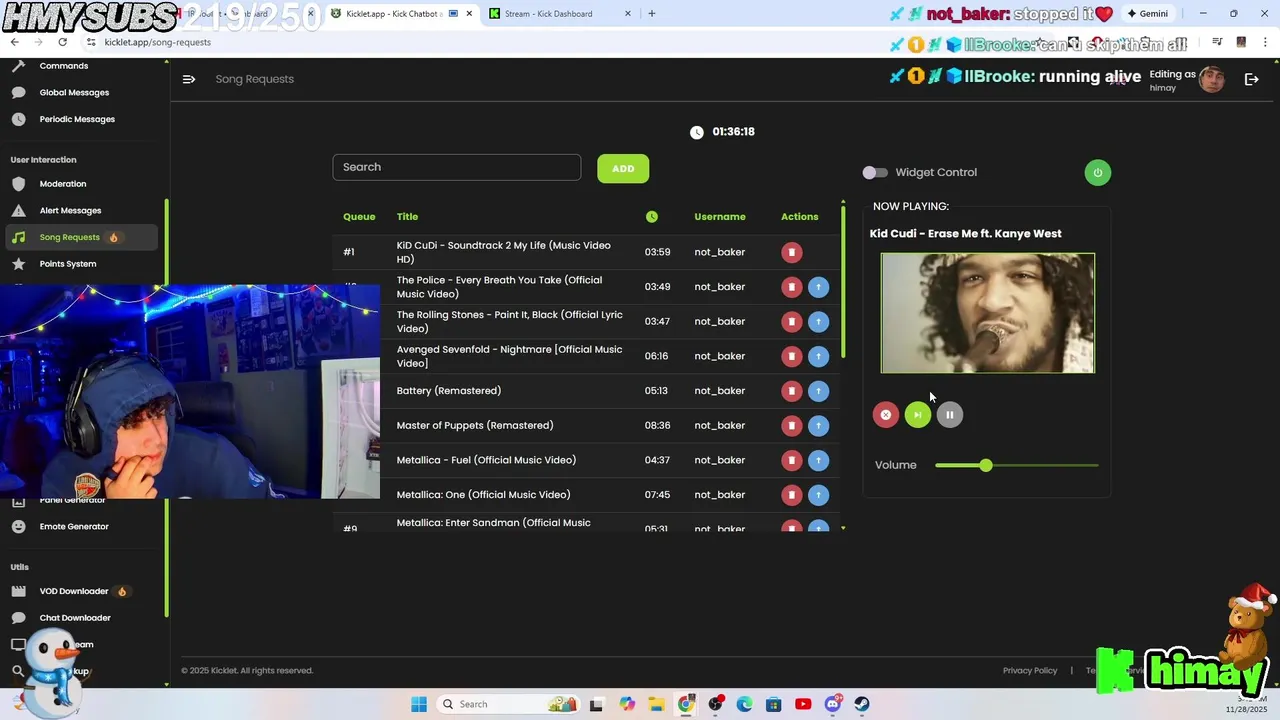
Task: Delete the Metallica: One request
Action: coord(791,495)
